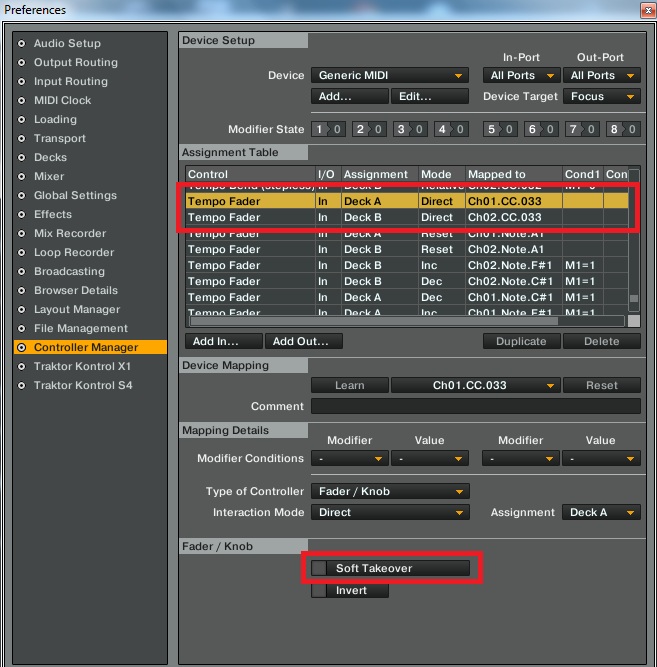This screenshot has height=667, width=657.
Task: Click Modifier State 1 indicator
Action: 328,129
